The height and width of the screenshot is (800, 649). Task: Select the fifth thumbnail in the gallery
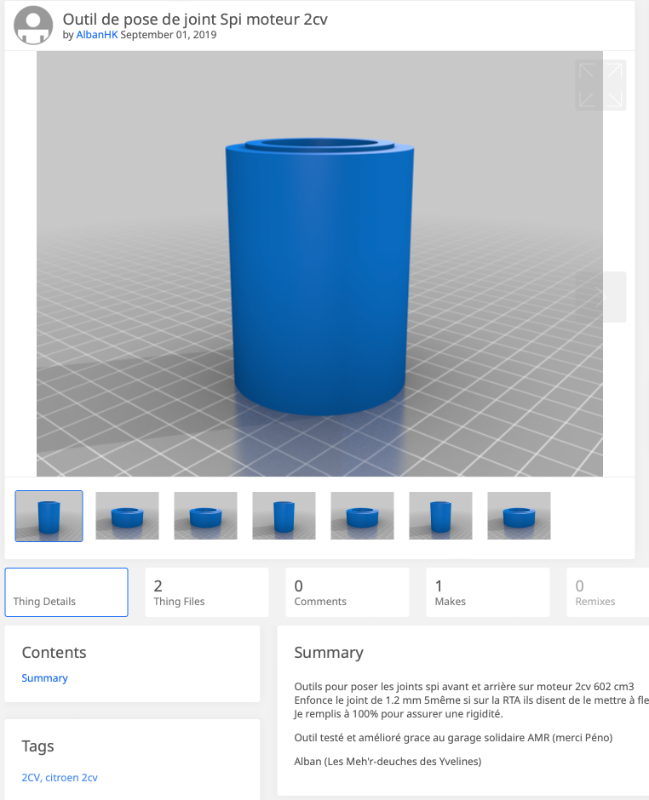click(x=362, y=516)
